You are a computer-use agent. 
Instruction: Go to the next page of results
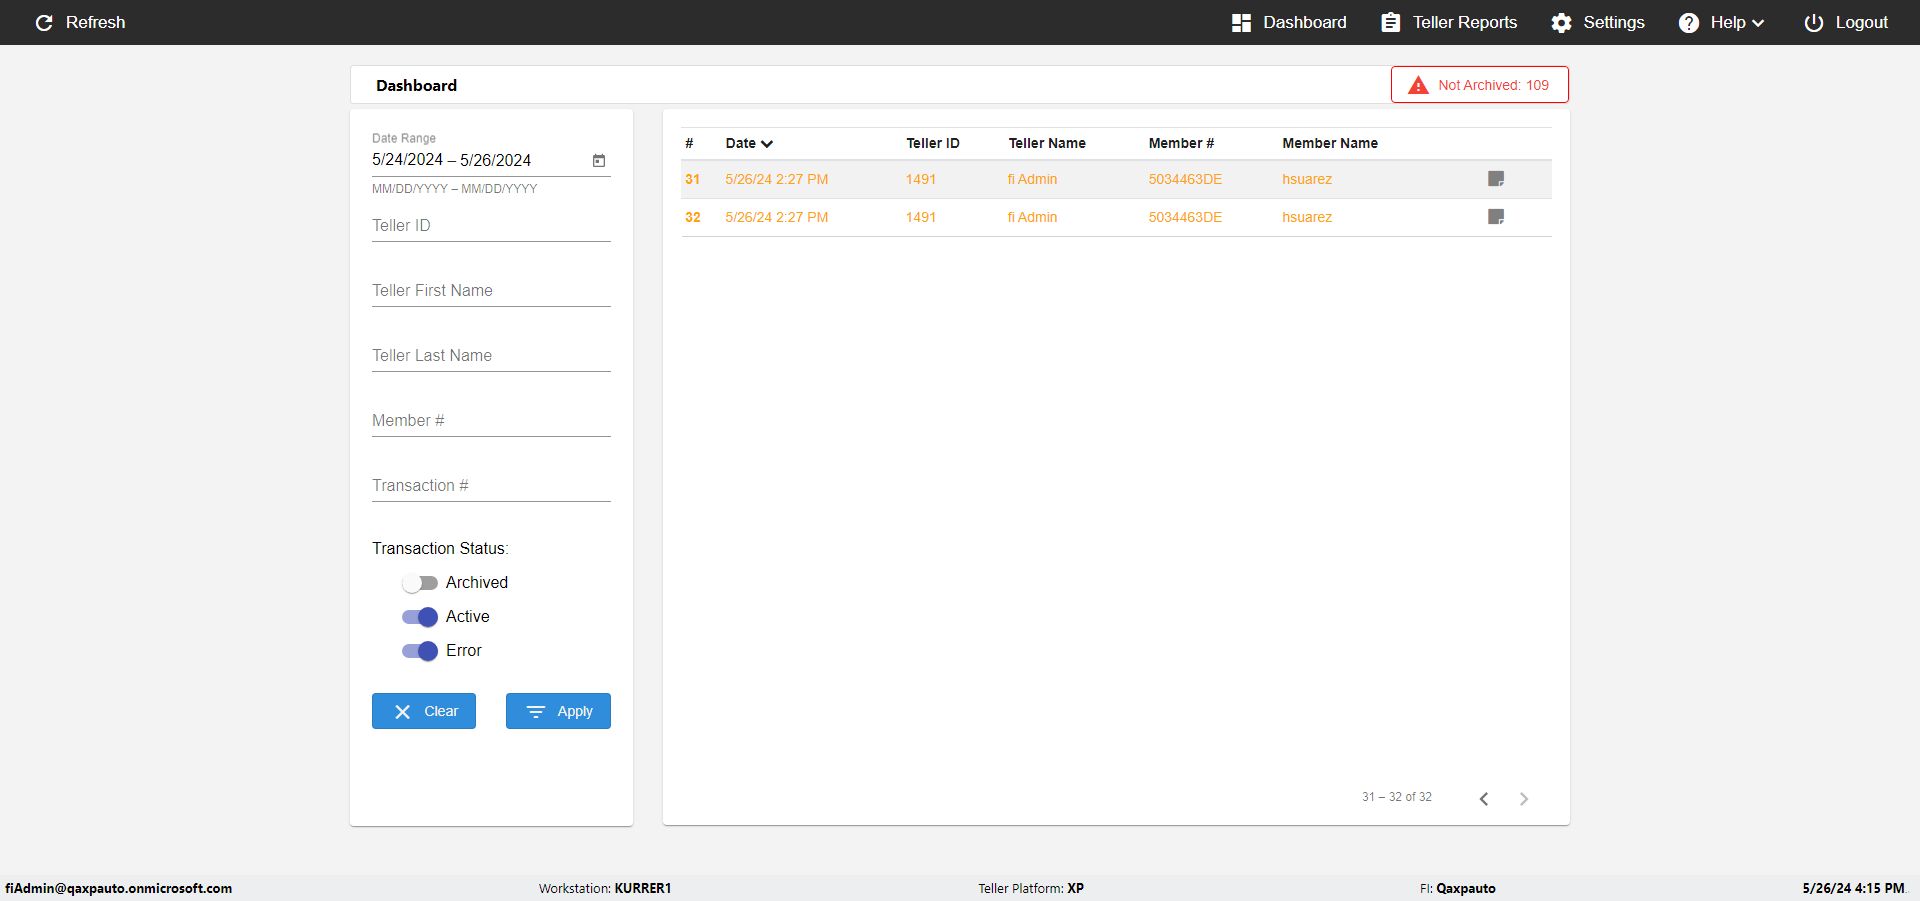click(x=1524, y=798)
